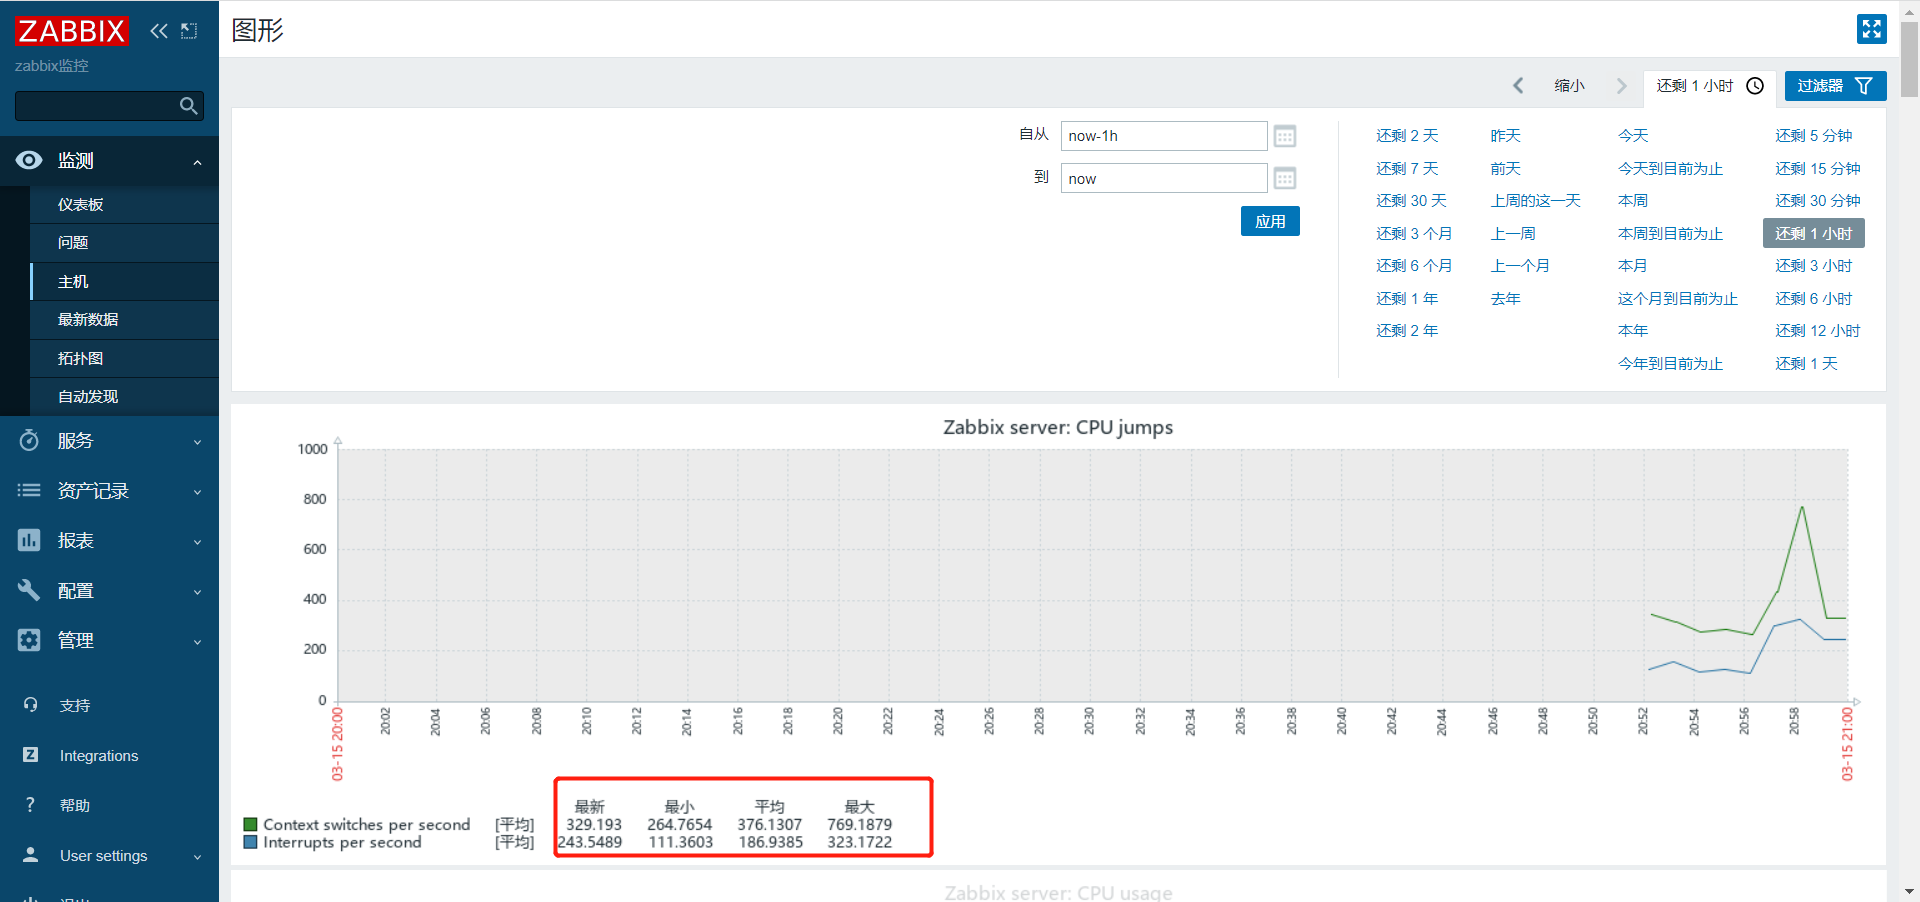Select the 去年 time range

pos(1505,299)
